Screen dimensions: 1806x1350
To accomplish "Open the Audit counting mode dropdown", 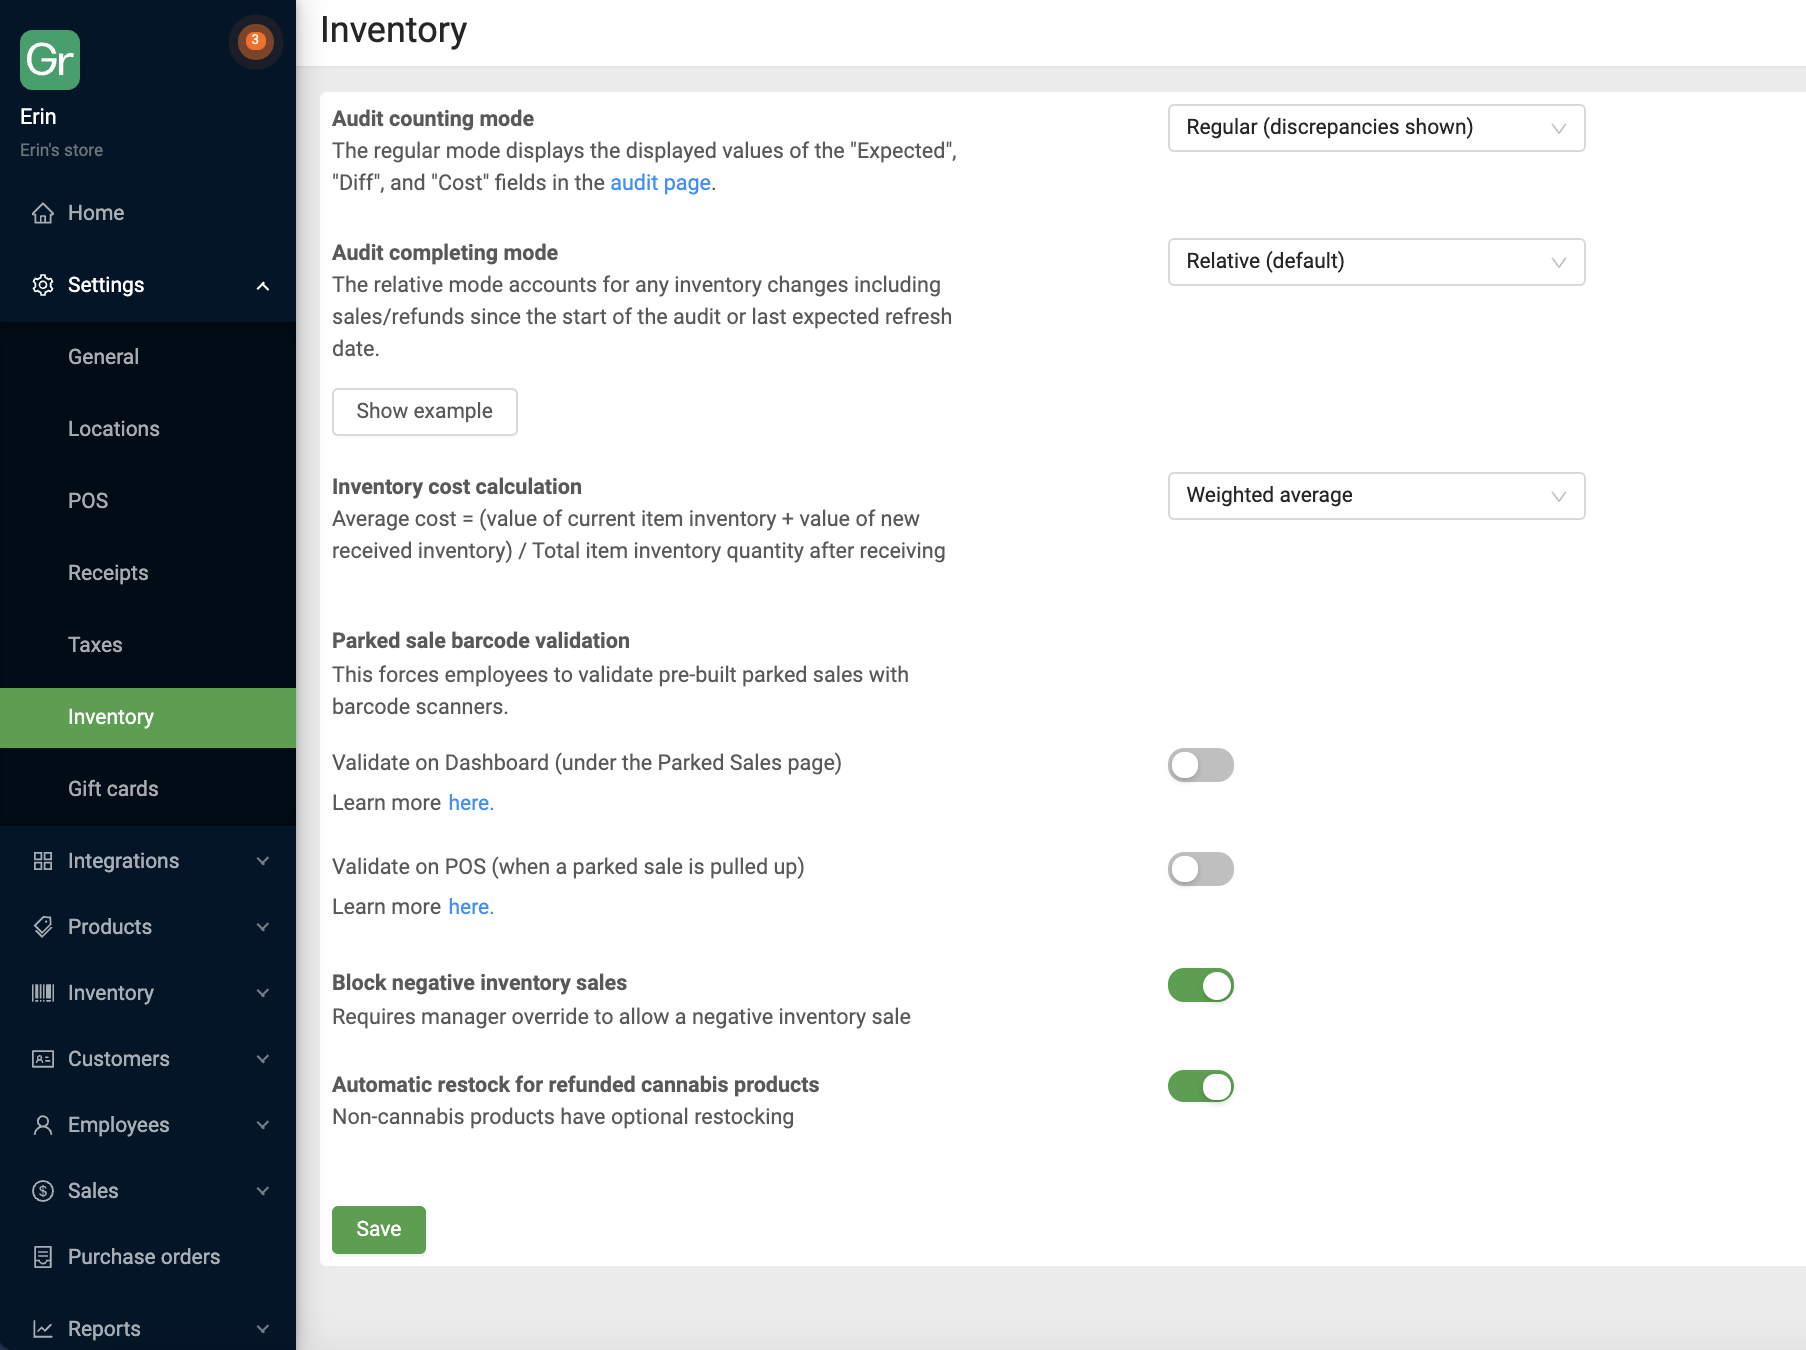I will pyautogui.click(x=1376, y=128).
